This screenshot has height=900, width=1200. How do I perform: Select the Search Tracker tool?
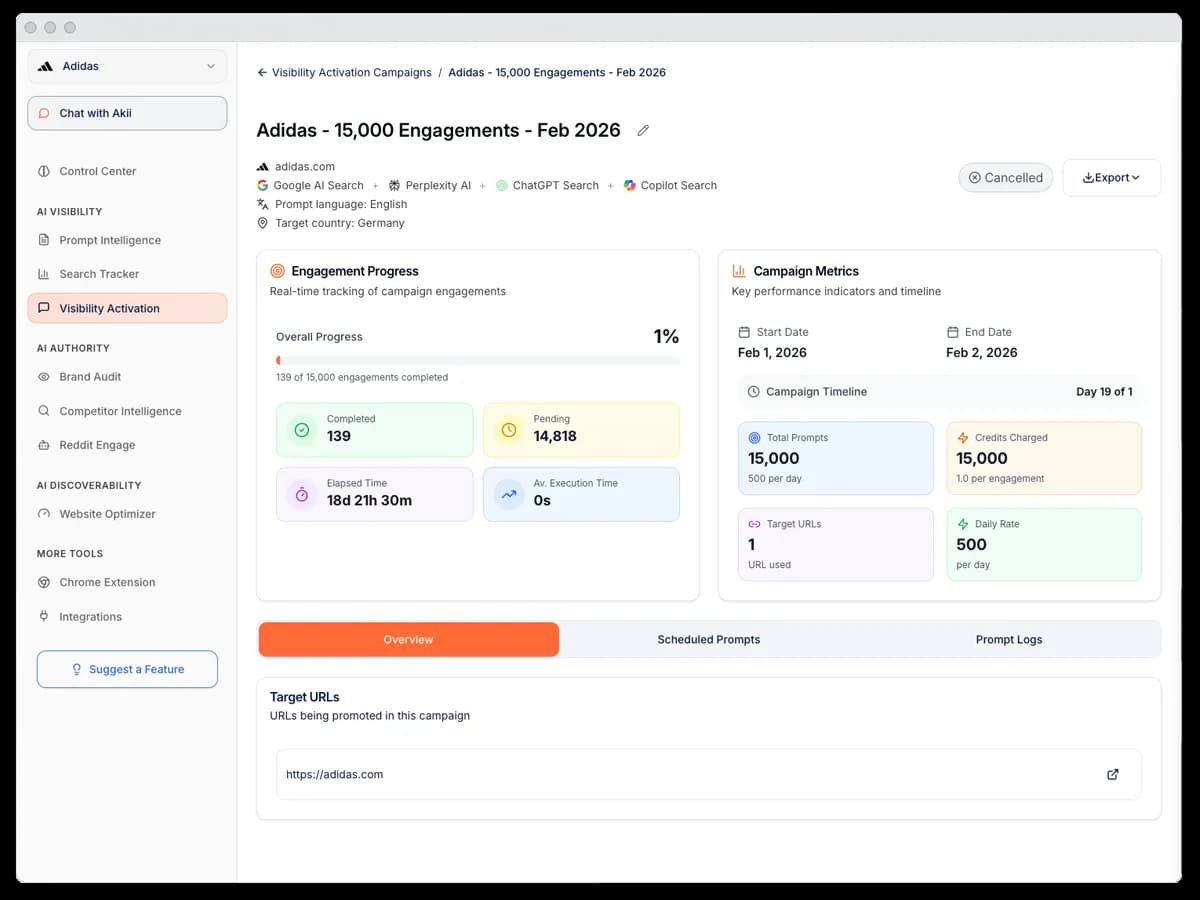[97, 273]
